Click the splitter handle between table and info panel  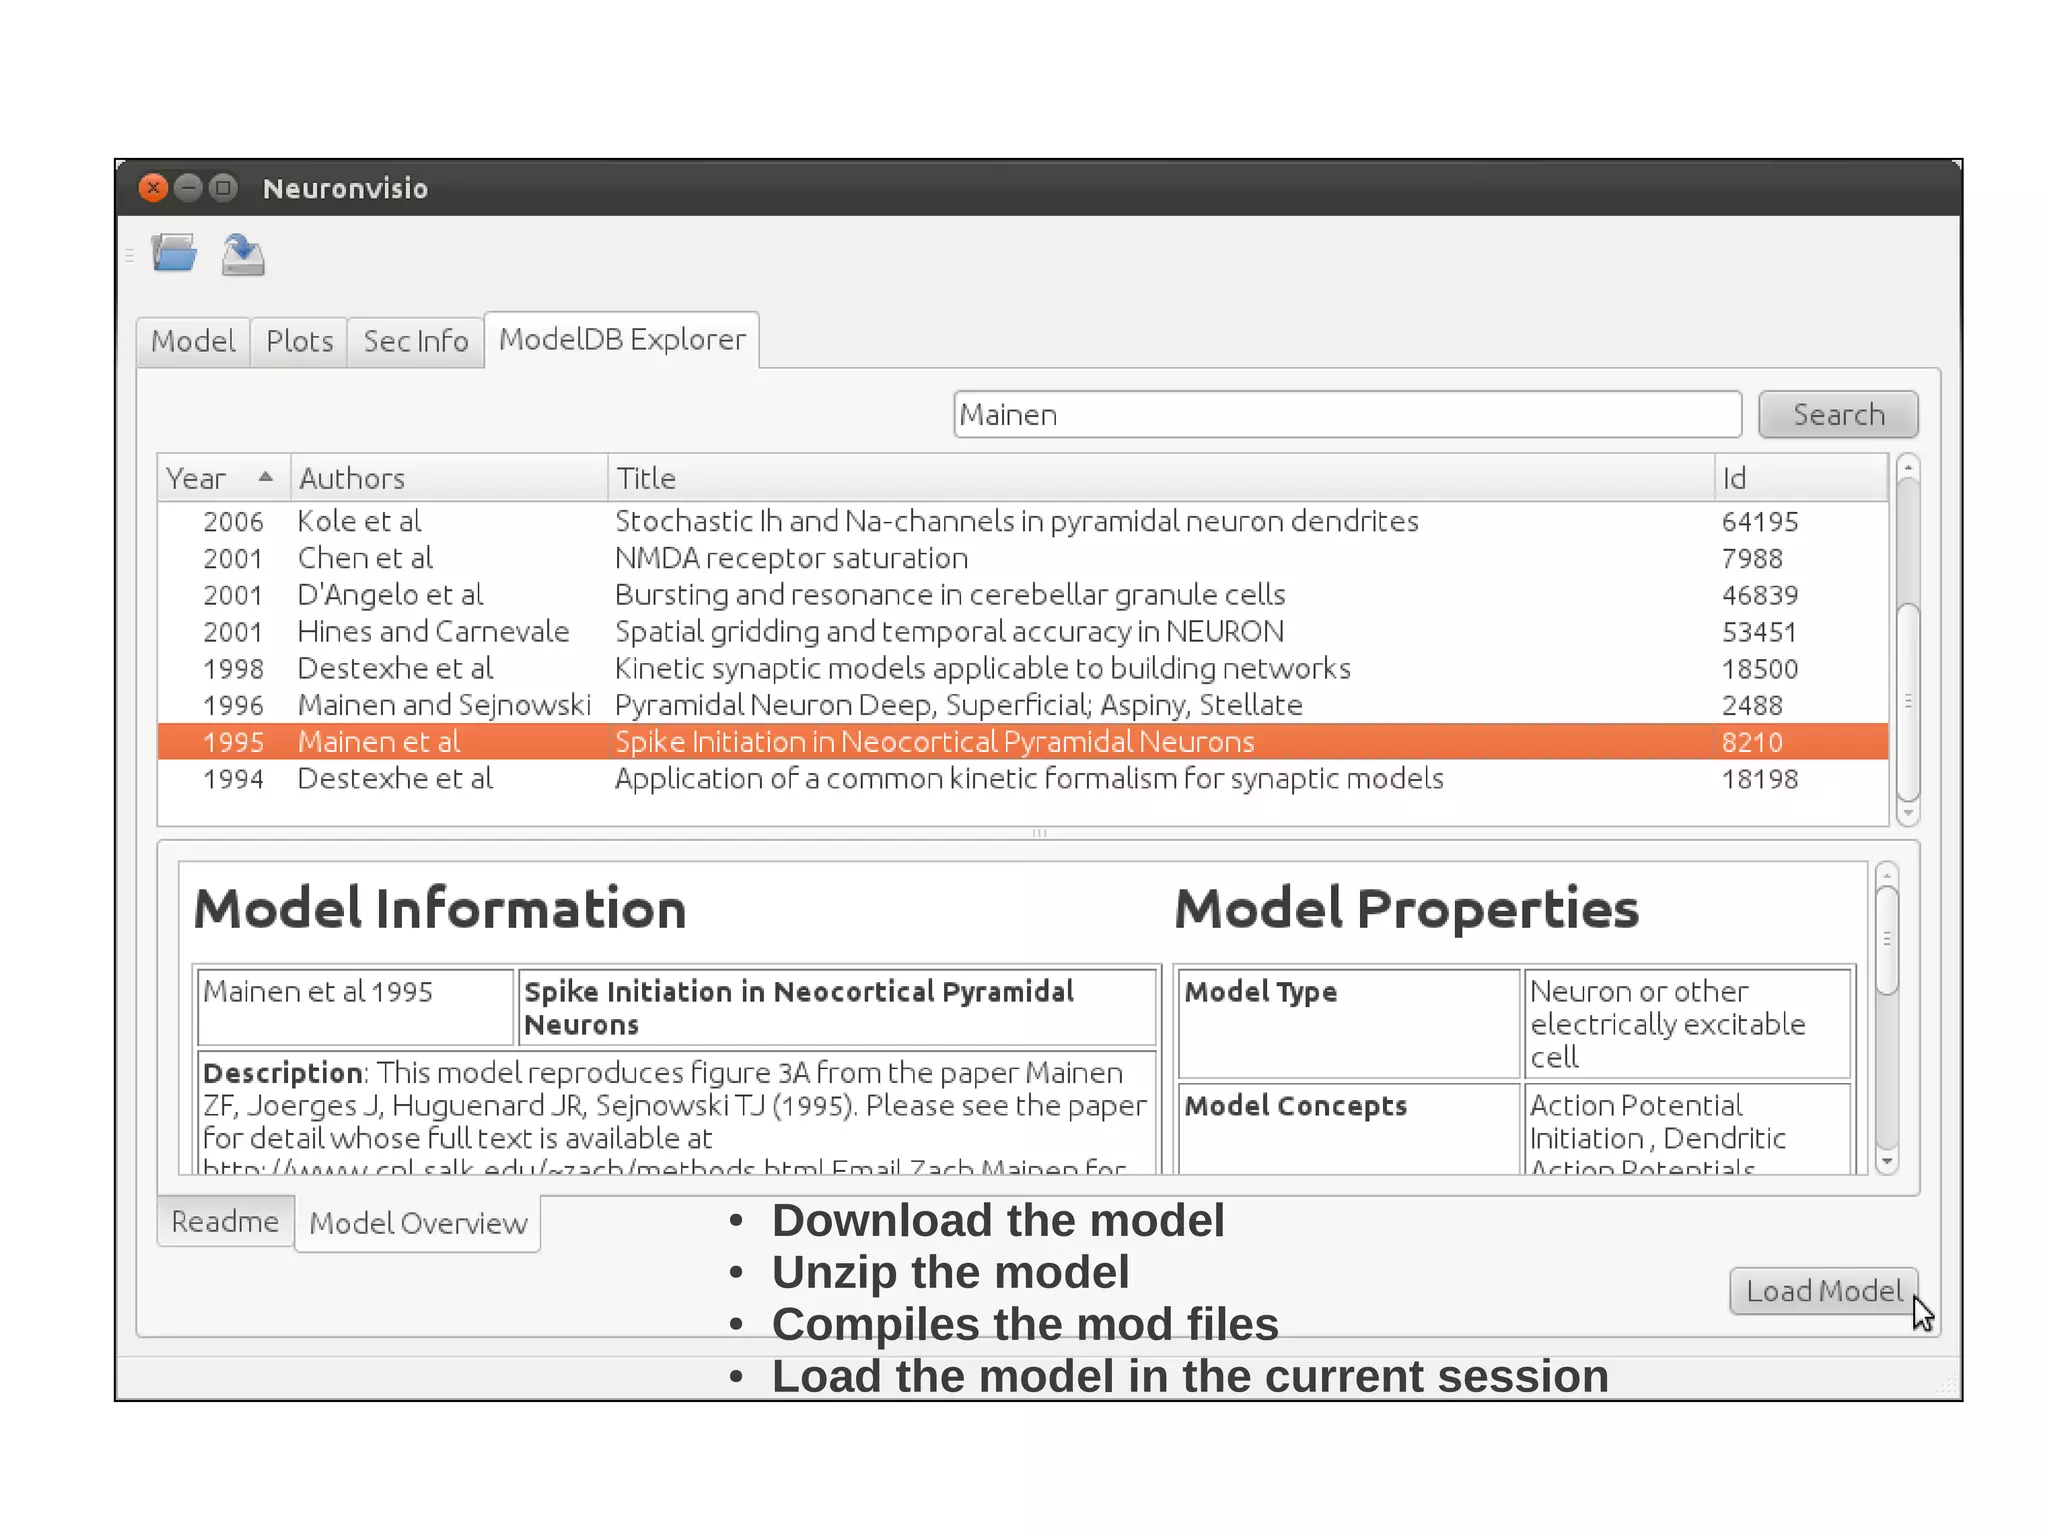(x=1039, y=833)
